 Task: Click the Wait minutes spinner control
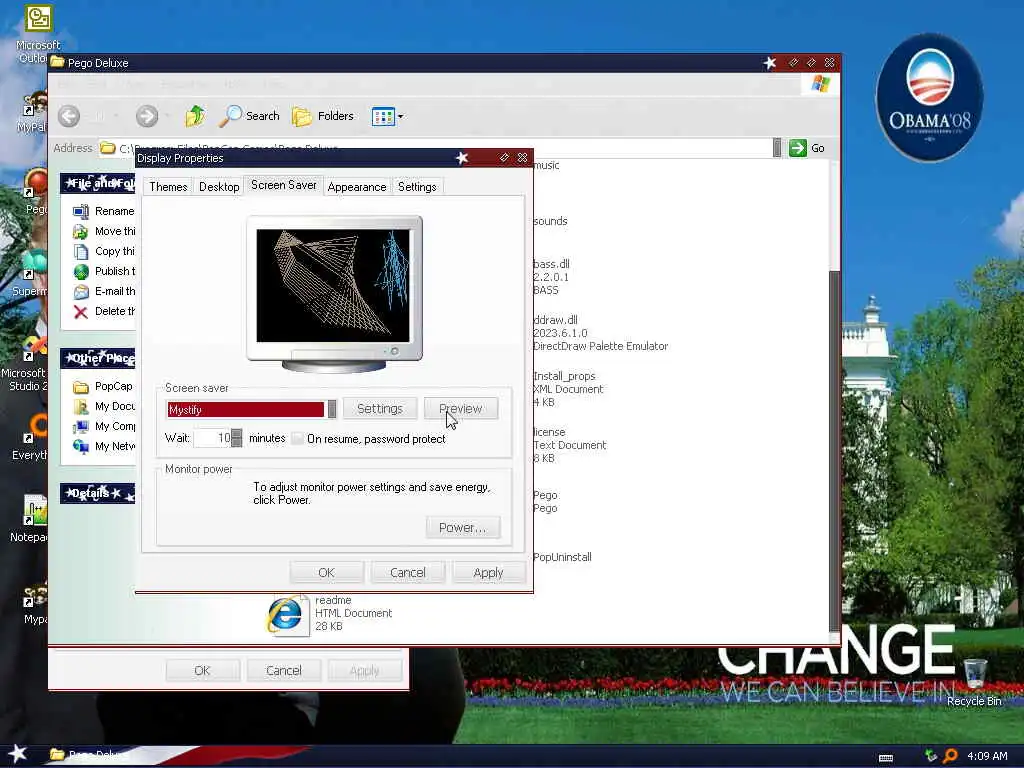click(236, 438)
